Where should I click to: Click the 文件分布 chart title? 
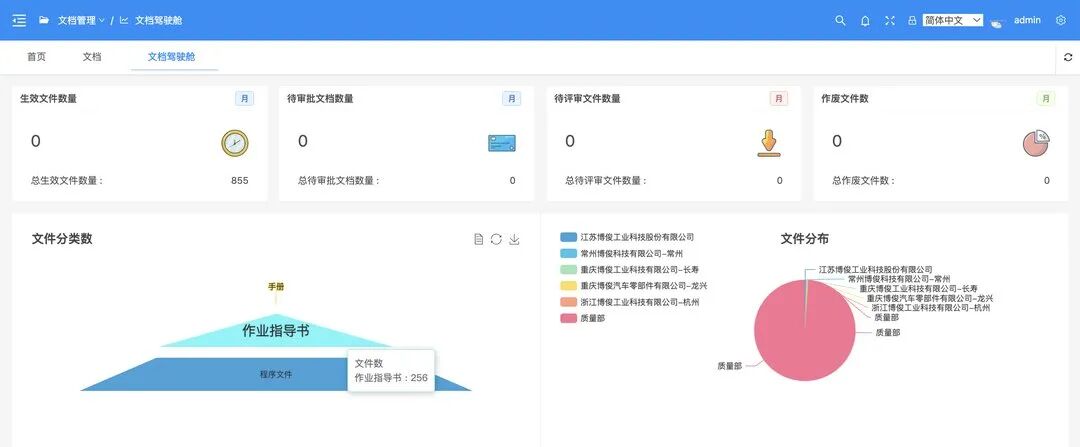pos(804,239)
